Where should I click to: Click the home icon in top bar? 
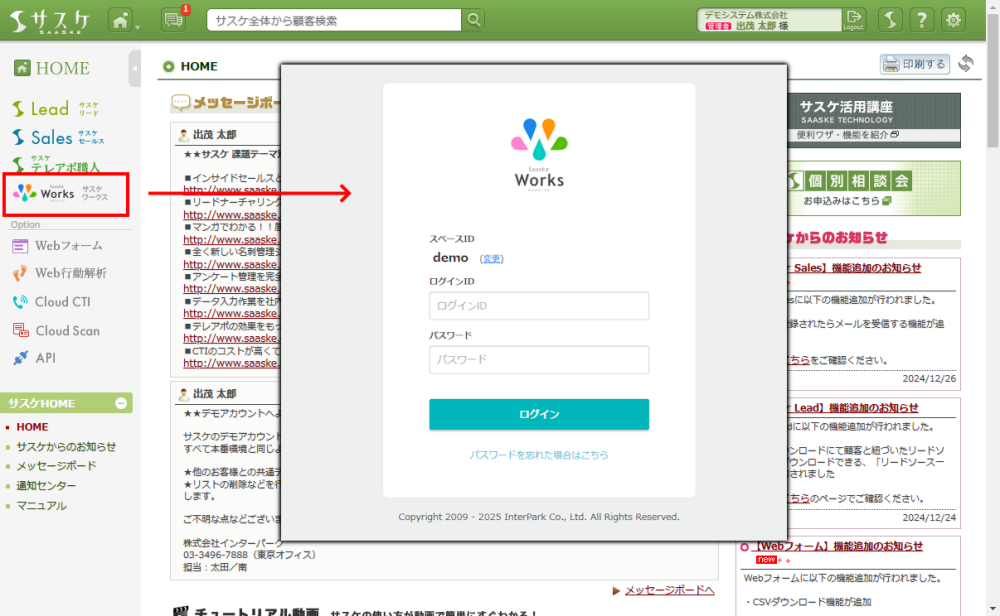(x=121, y=20)
